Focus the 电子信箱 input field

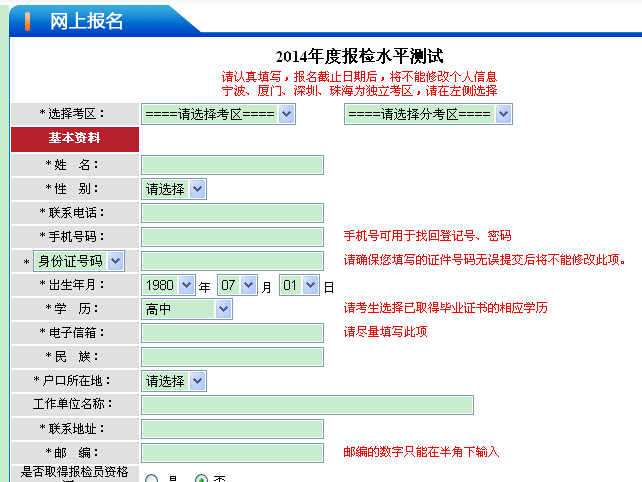(x=232, y=333)
